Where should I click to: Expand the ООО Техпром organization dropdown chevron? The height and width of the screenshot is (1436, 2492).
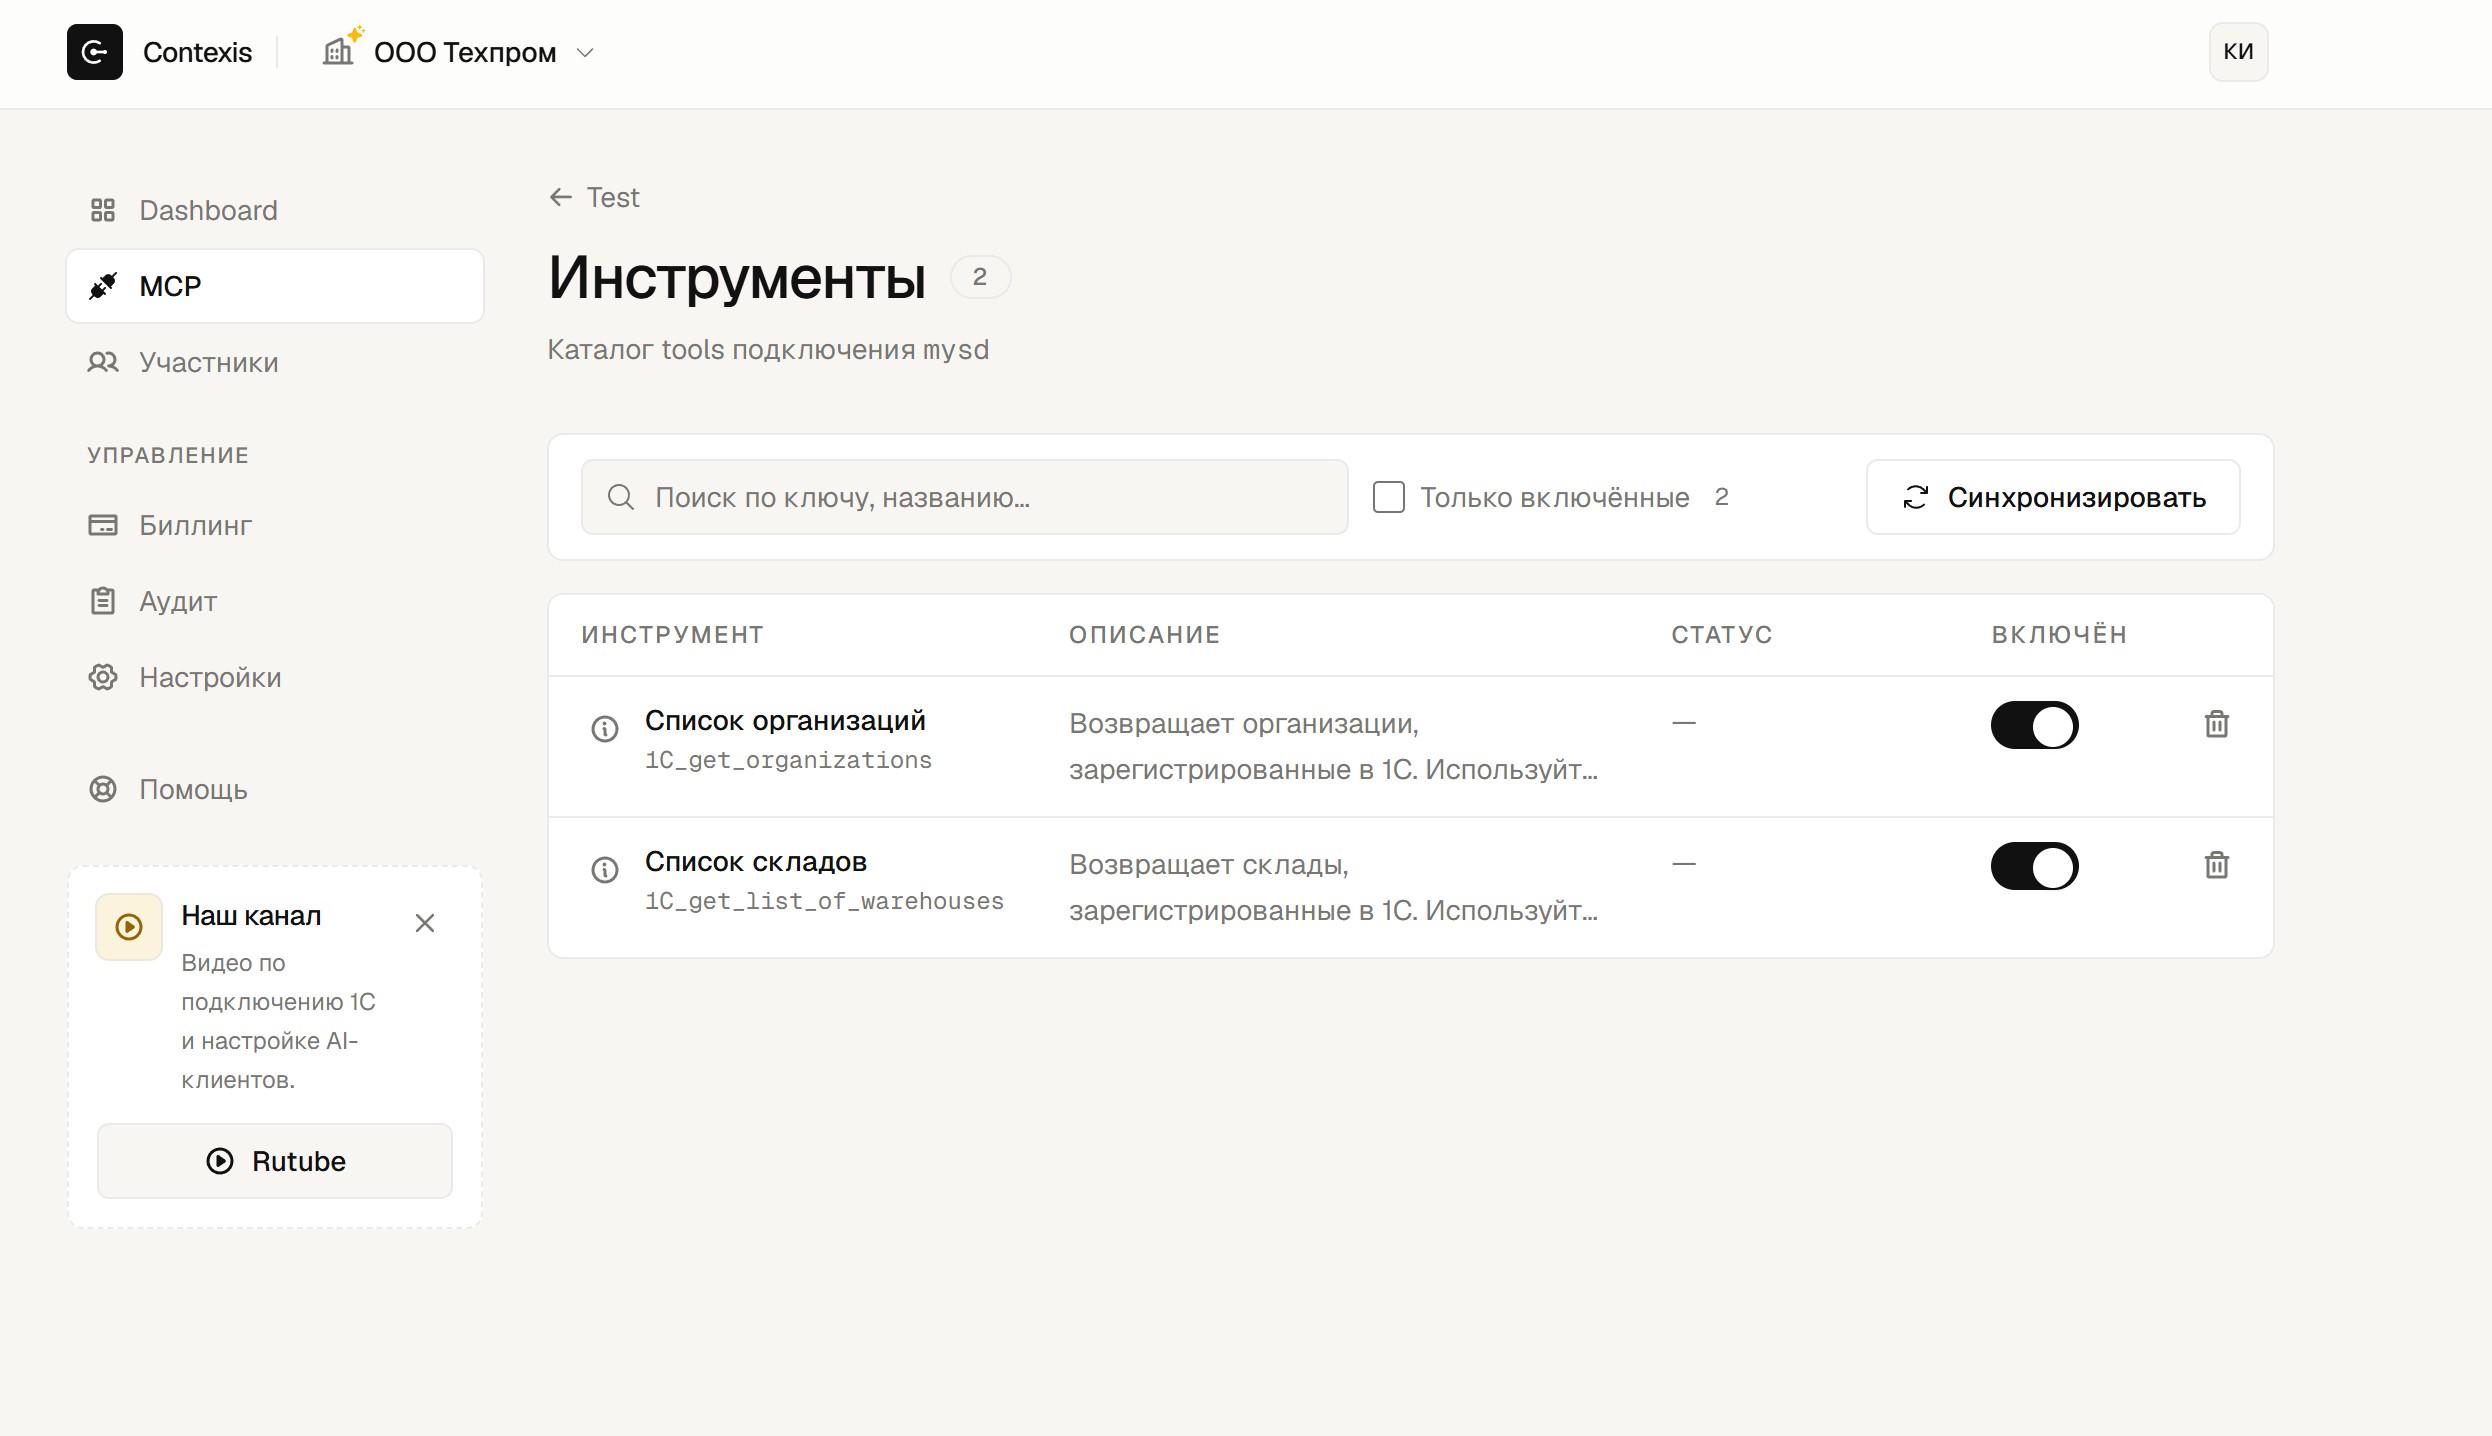tap(586, 53)
